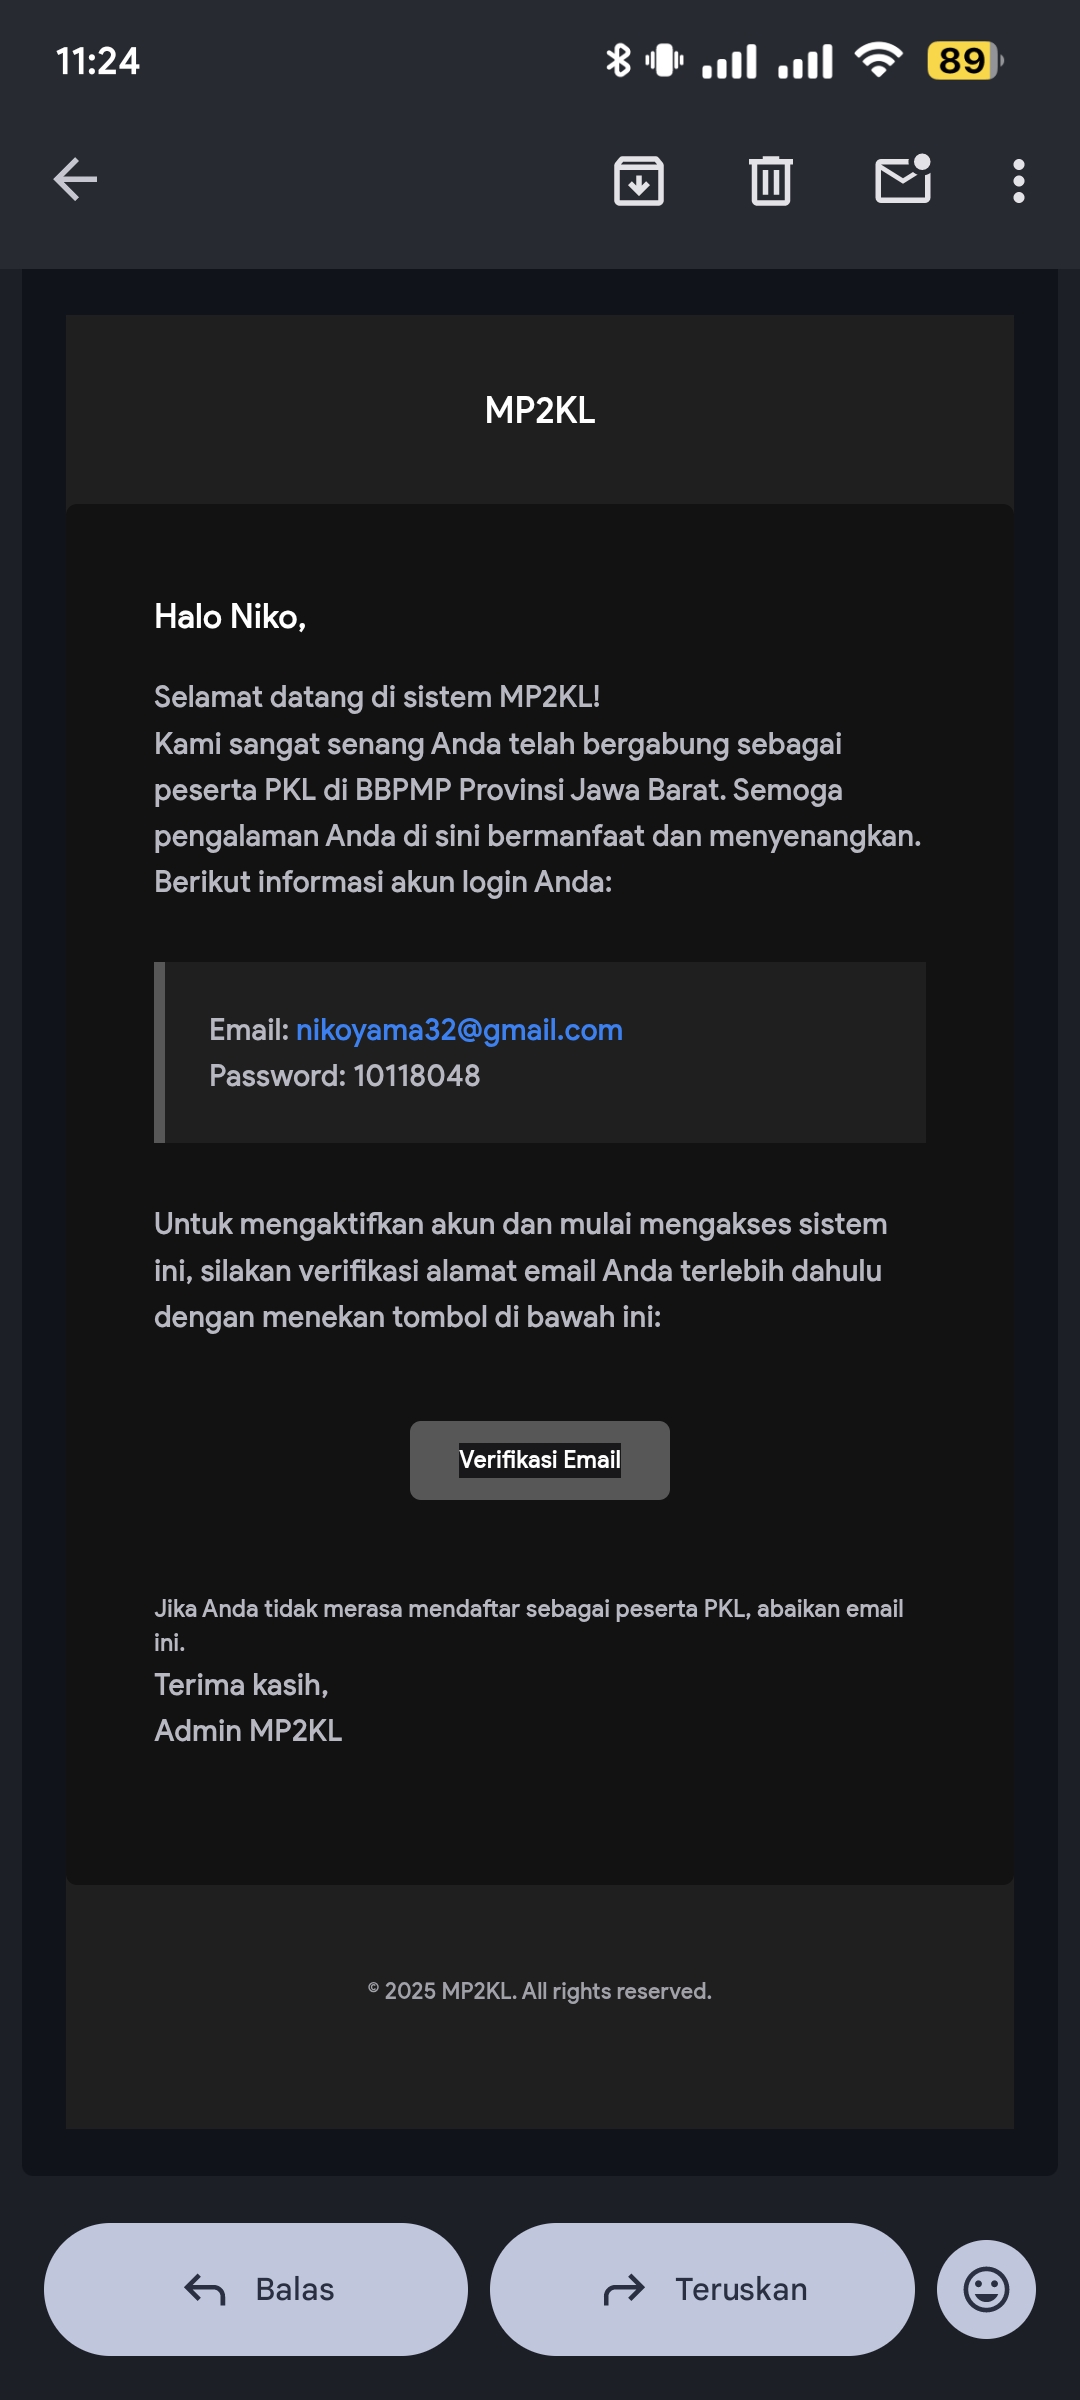Archive this email
The width and height of the screenshot is (1080, 2400).
pos(639,181)
